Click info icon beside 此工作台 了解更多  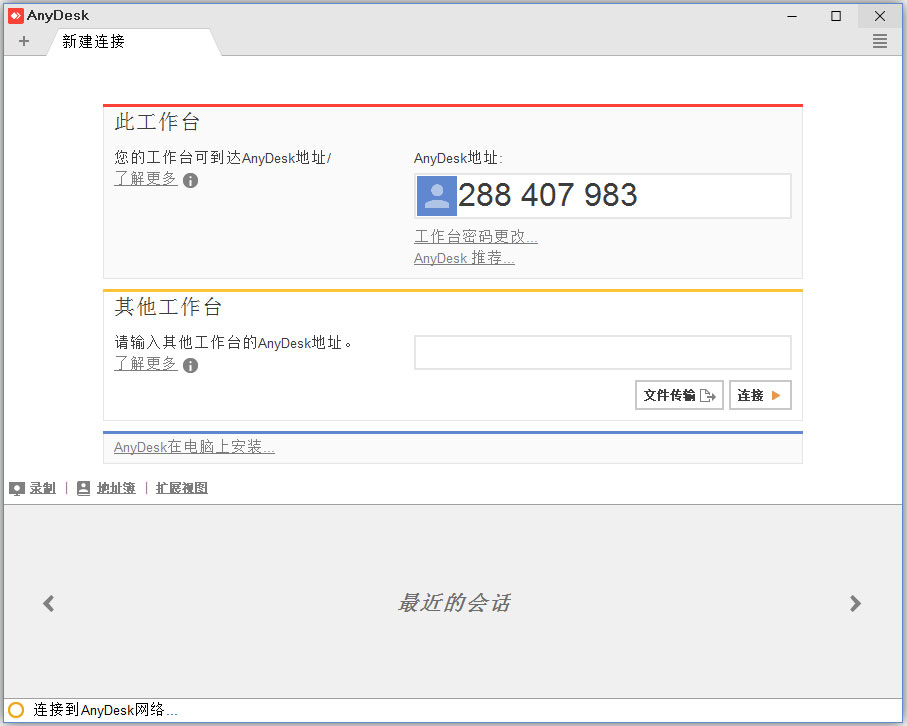190,180
